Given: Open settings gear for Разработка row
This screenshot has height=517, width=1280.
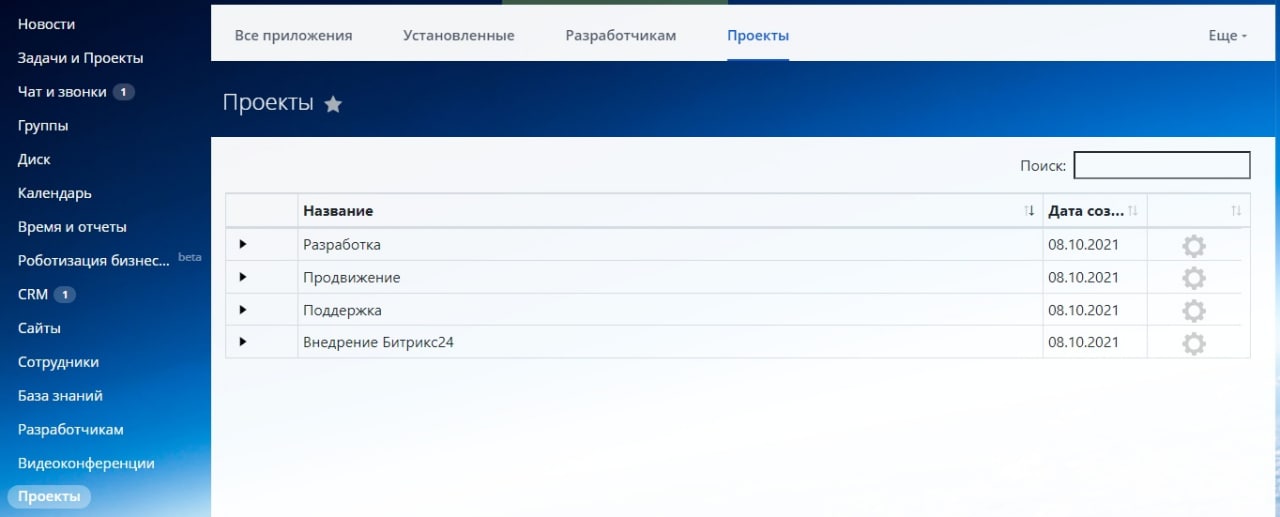Looking at the screenshot, I should (1193, 246).
